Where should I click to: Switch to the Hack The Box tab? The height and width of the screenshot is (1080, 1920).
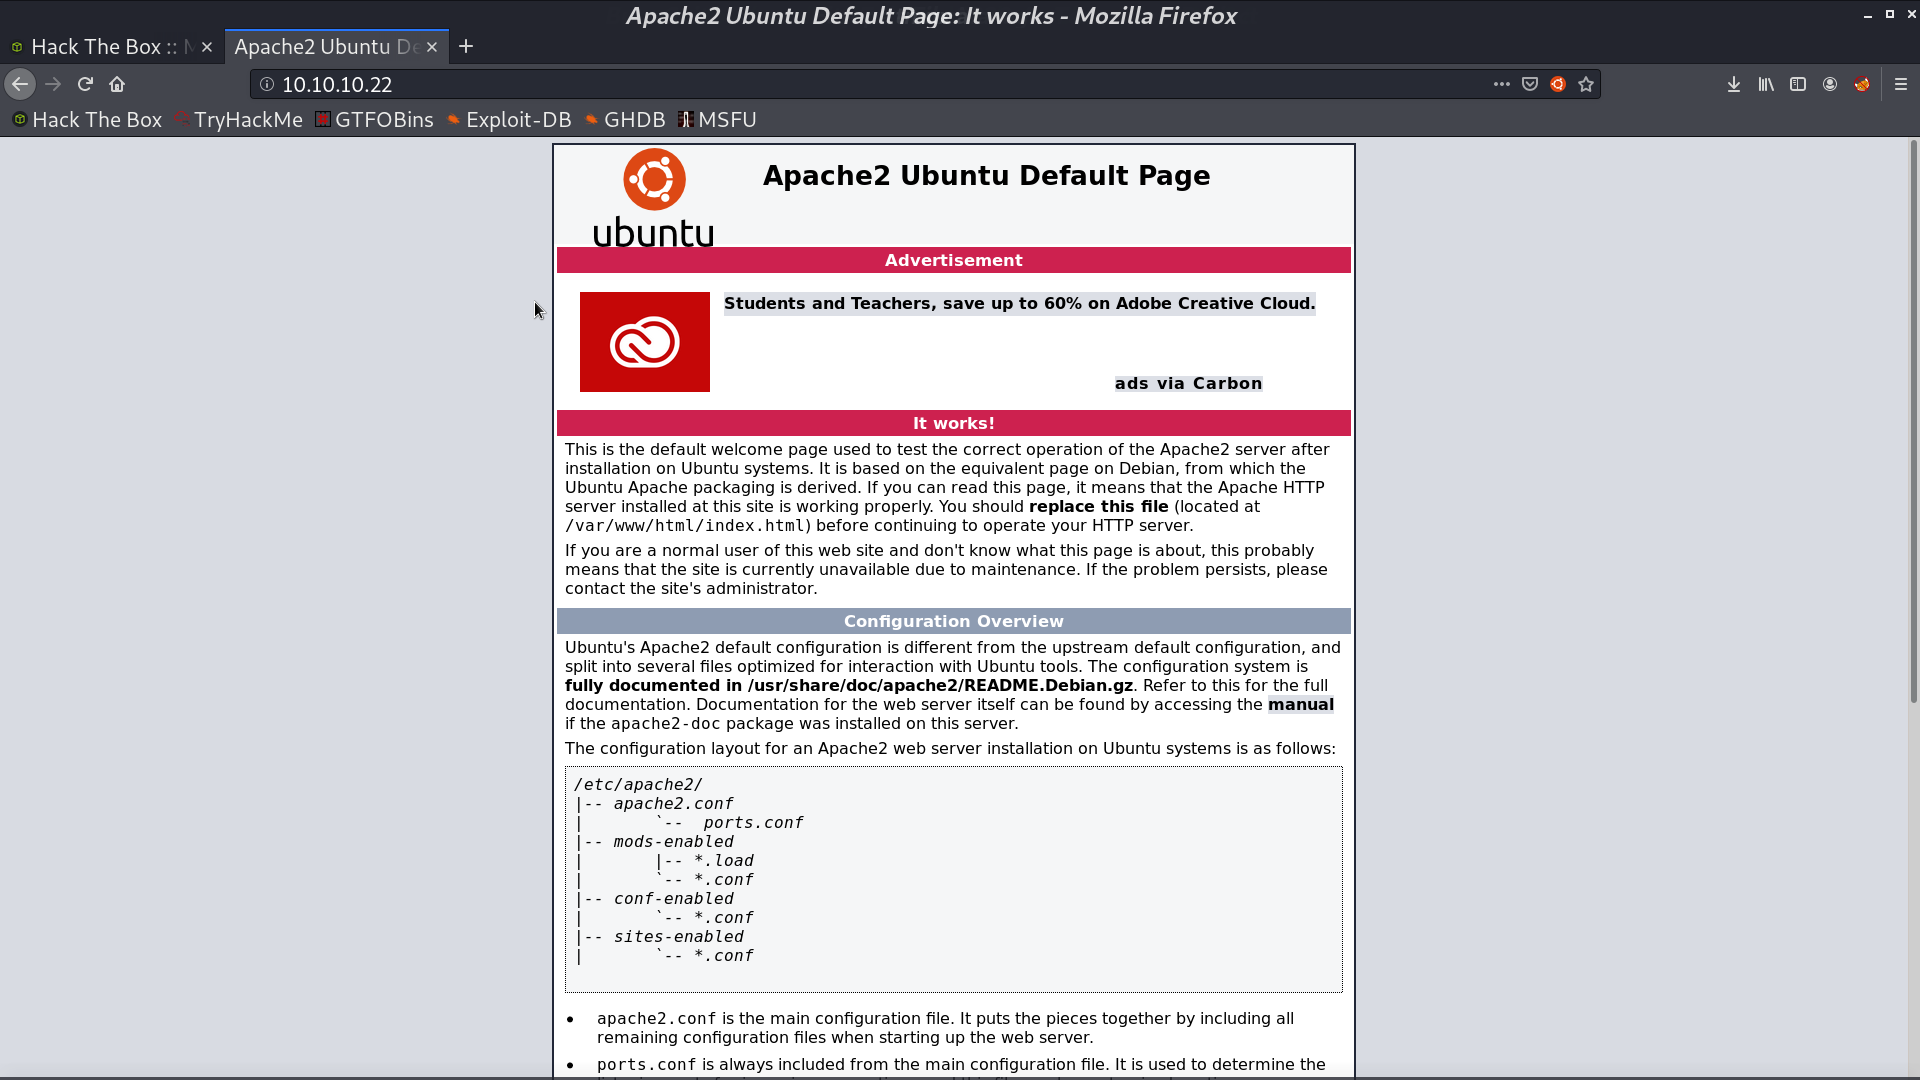tap(103, 47)
